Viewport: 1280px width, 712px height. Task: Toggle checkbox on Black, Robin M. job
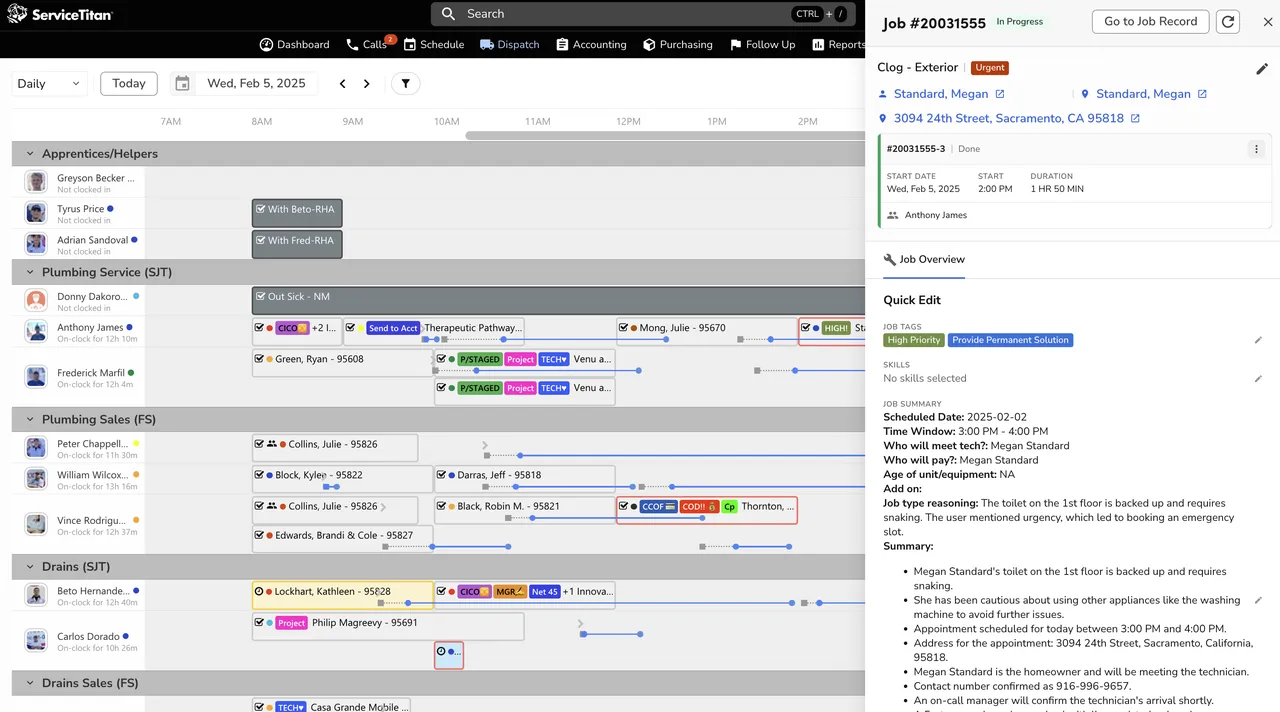pyautogui.click(x=442, y=506)
